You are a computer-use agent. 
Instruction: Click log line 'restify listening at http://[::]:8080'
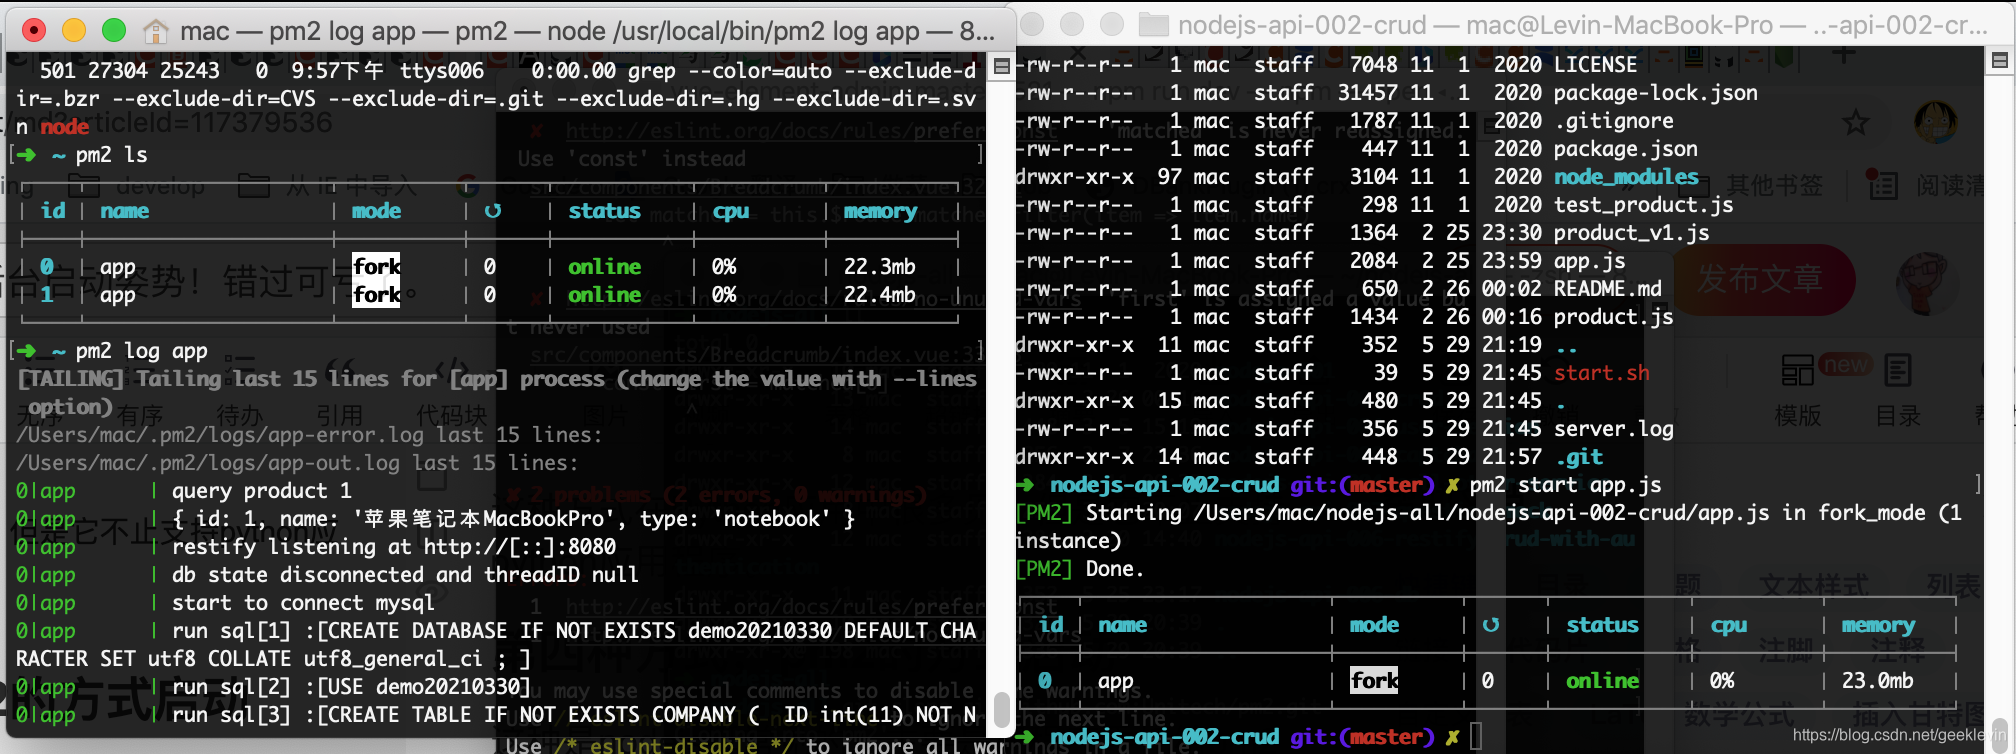click(394, 547)
